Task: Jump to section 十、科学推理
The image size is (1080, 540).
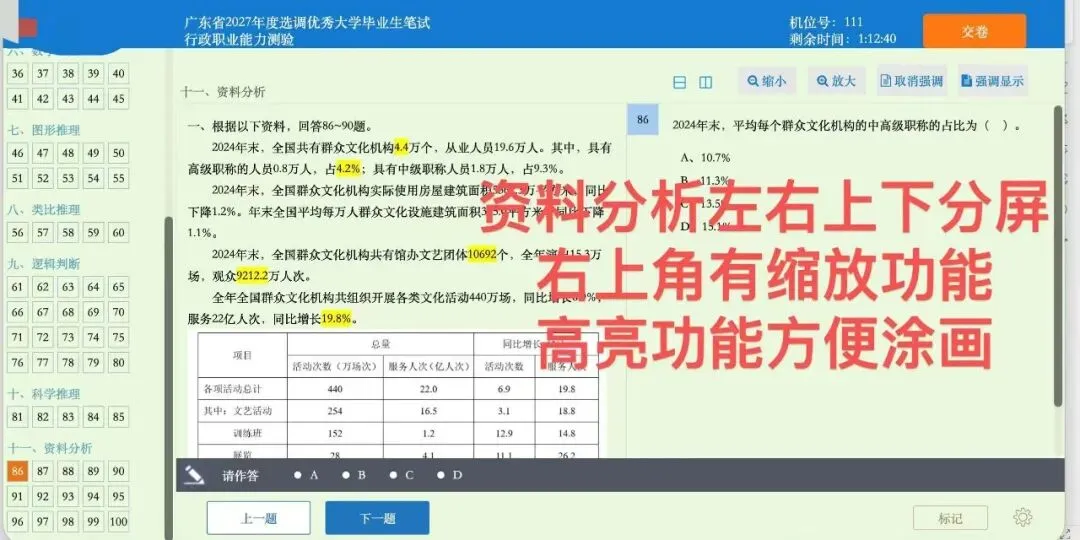Action: click(x=44, y=394)
